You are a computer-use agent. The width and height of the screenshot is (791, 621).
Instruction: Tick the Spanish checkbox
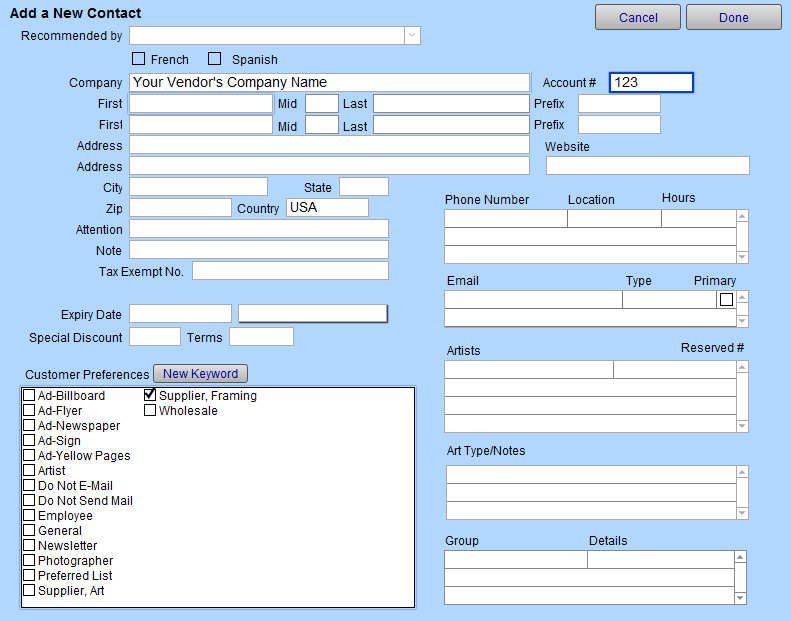tap(214, 59)
